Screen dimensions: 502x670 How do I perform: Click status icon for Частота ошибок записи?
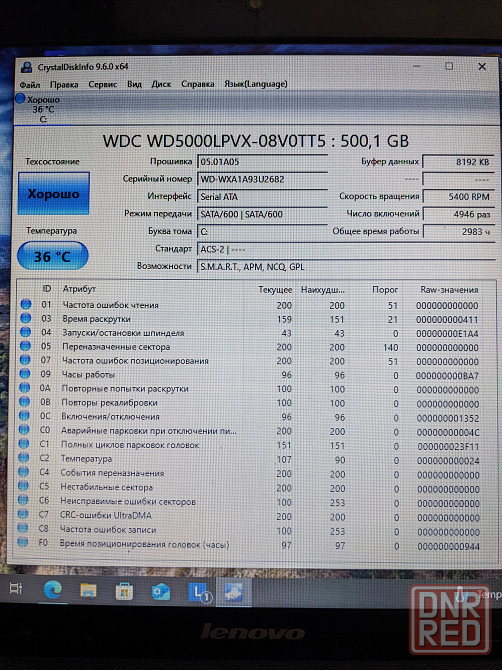23,528
